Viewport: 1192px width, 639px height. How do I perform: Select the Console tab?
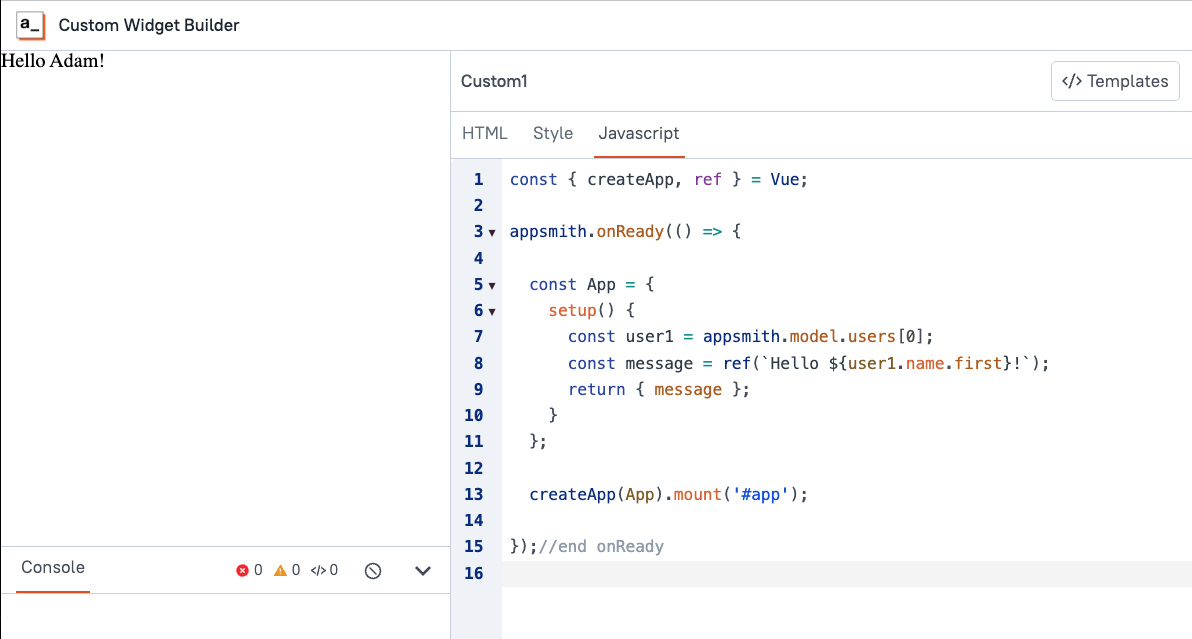pyautogui.click(x=51, y=567)
